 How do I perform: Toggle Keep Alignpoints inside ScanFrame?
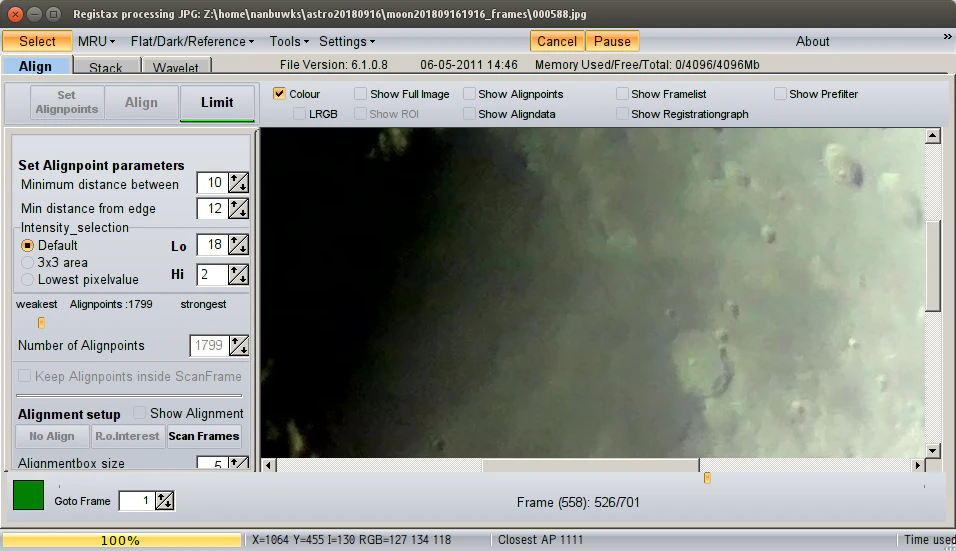24,376
